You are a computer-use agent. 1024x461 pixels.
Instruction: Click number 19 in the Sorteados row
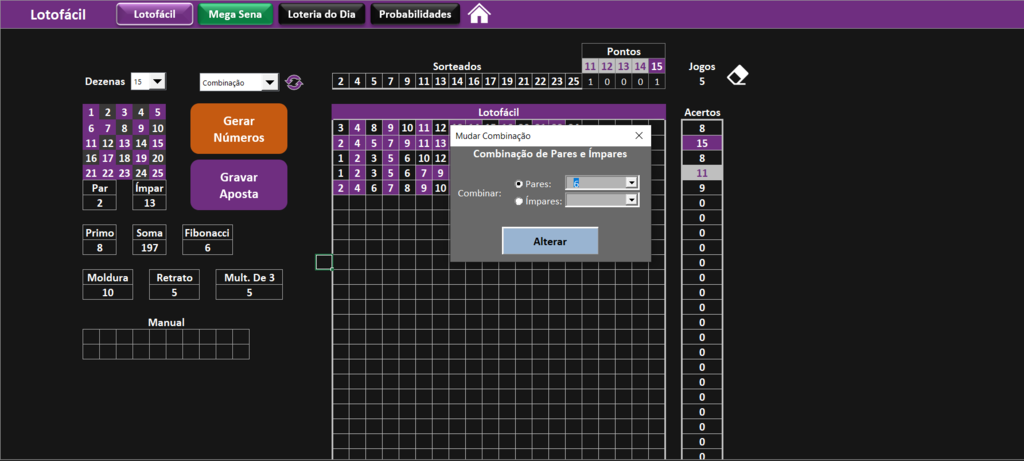507,82
